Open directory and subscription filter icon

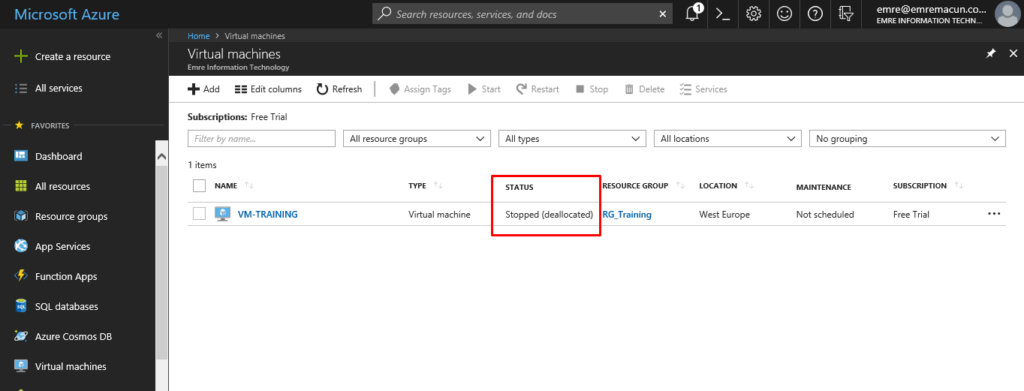pos(846,14)
